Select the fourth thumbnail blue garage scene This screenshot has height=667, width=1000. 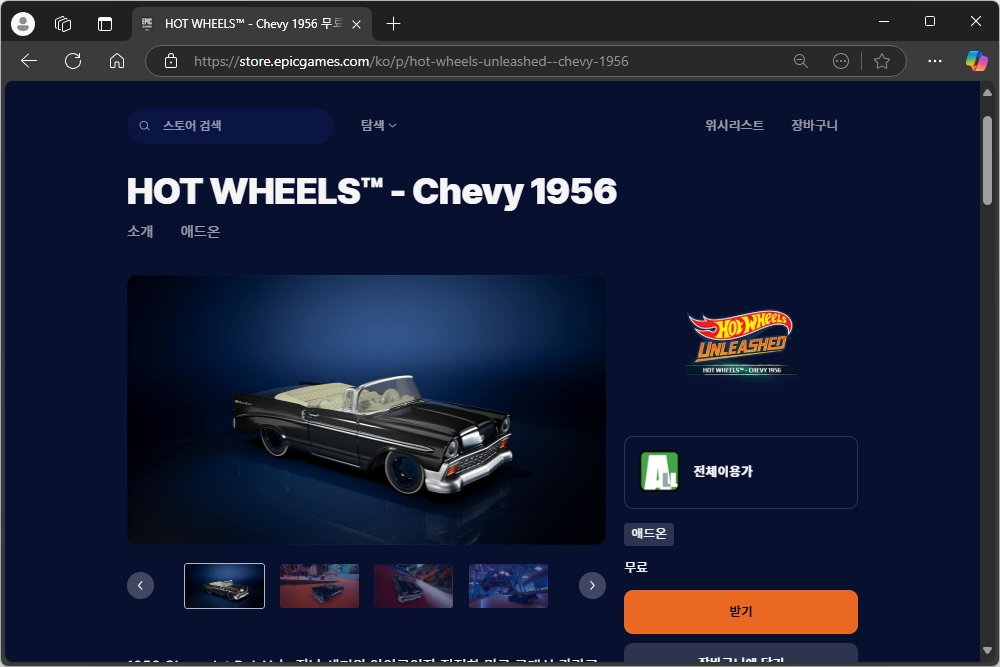[508, 586]
